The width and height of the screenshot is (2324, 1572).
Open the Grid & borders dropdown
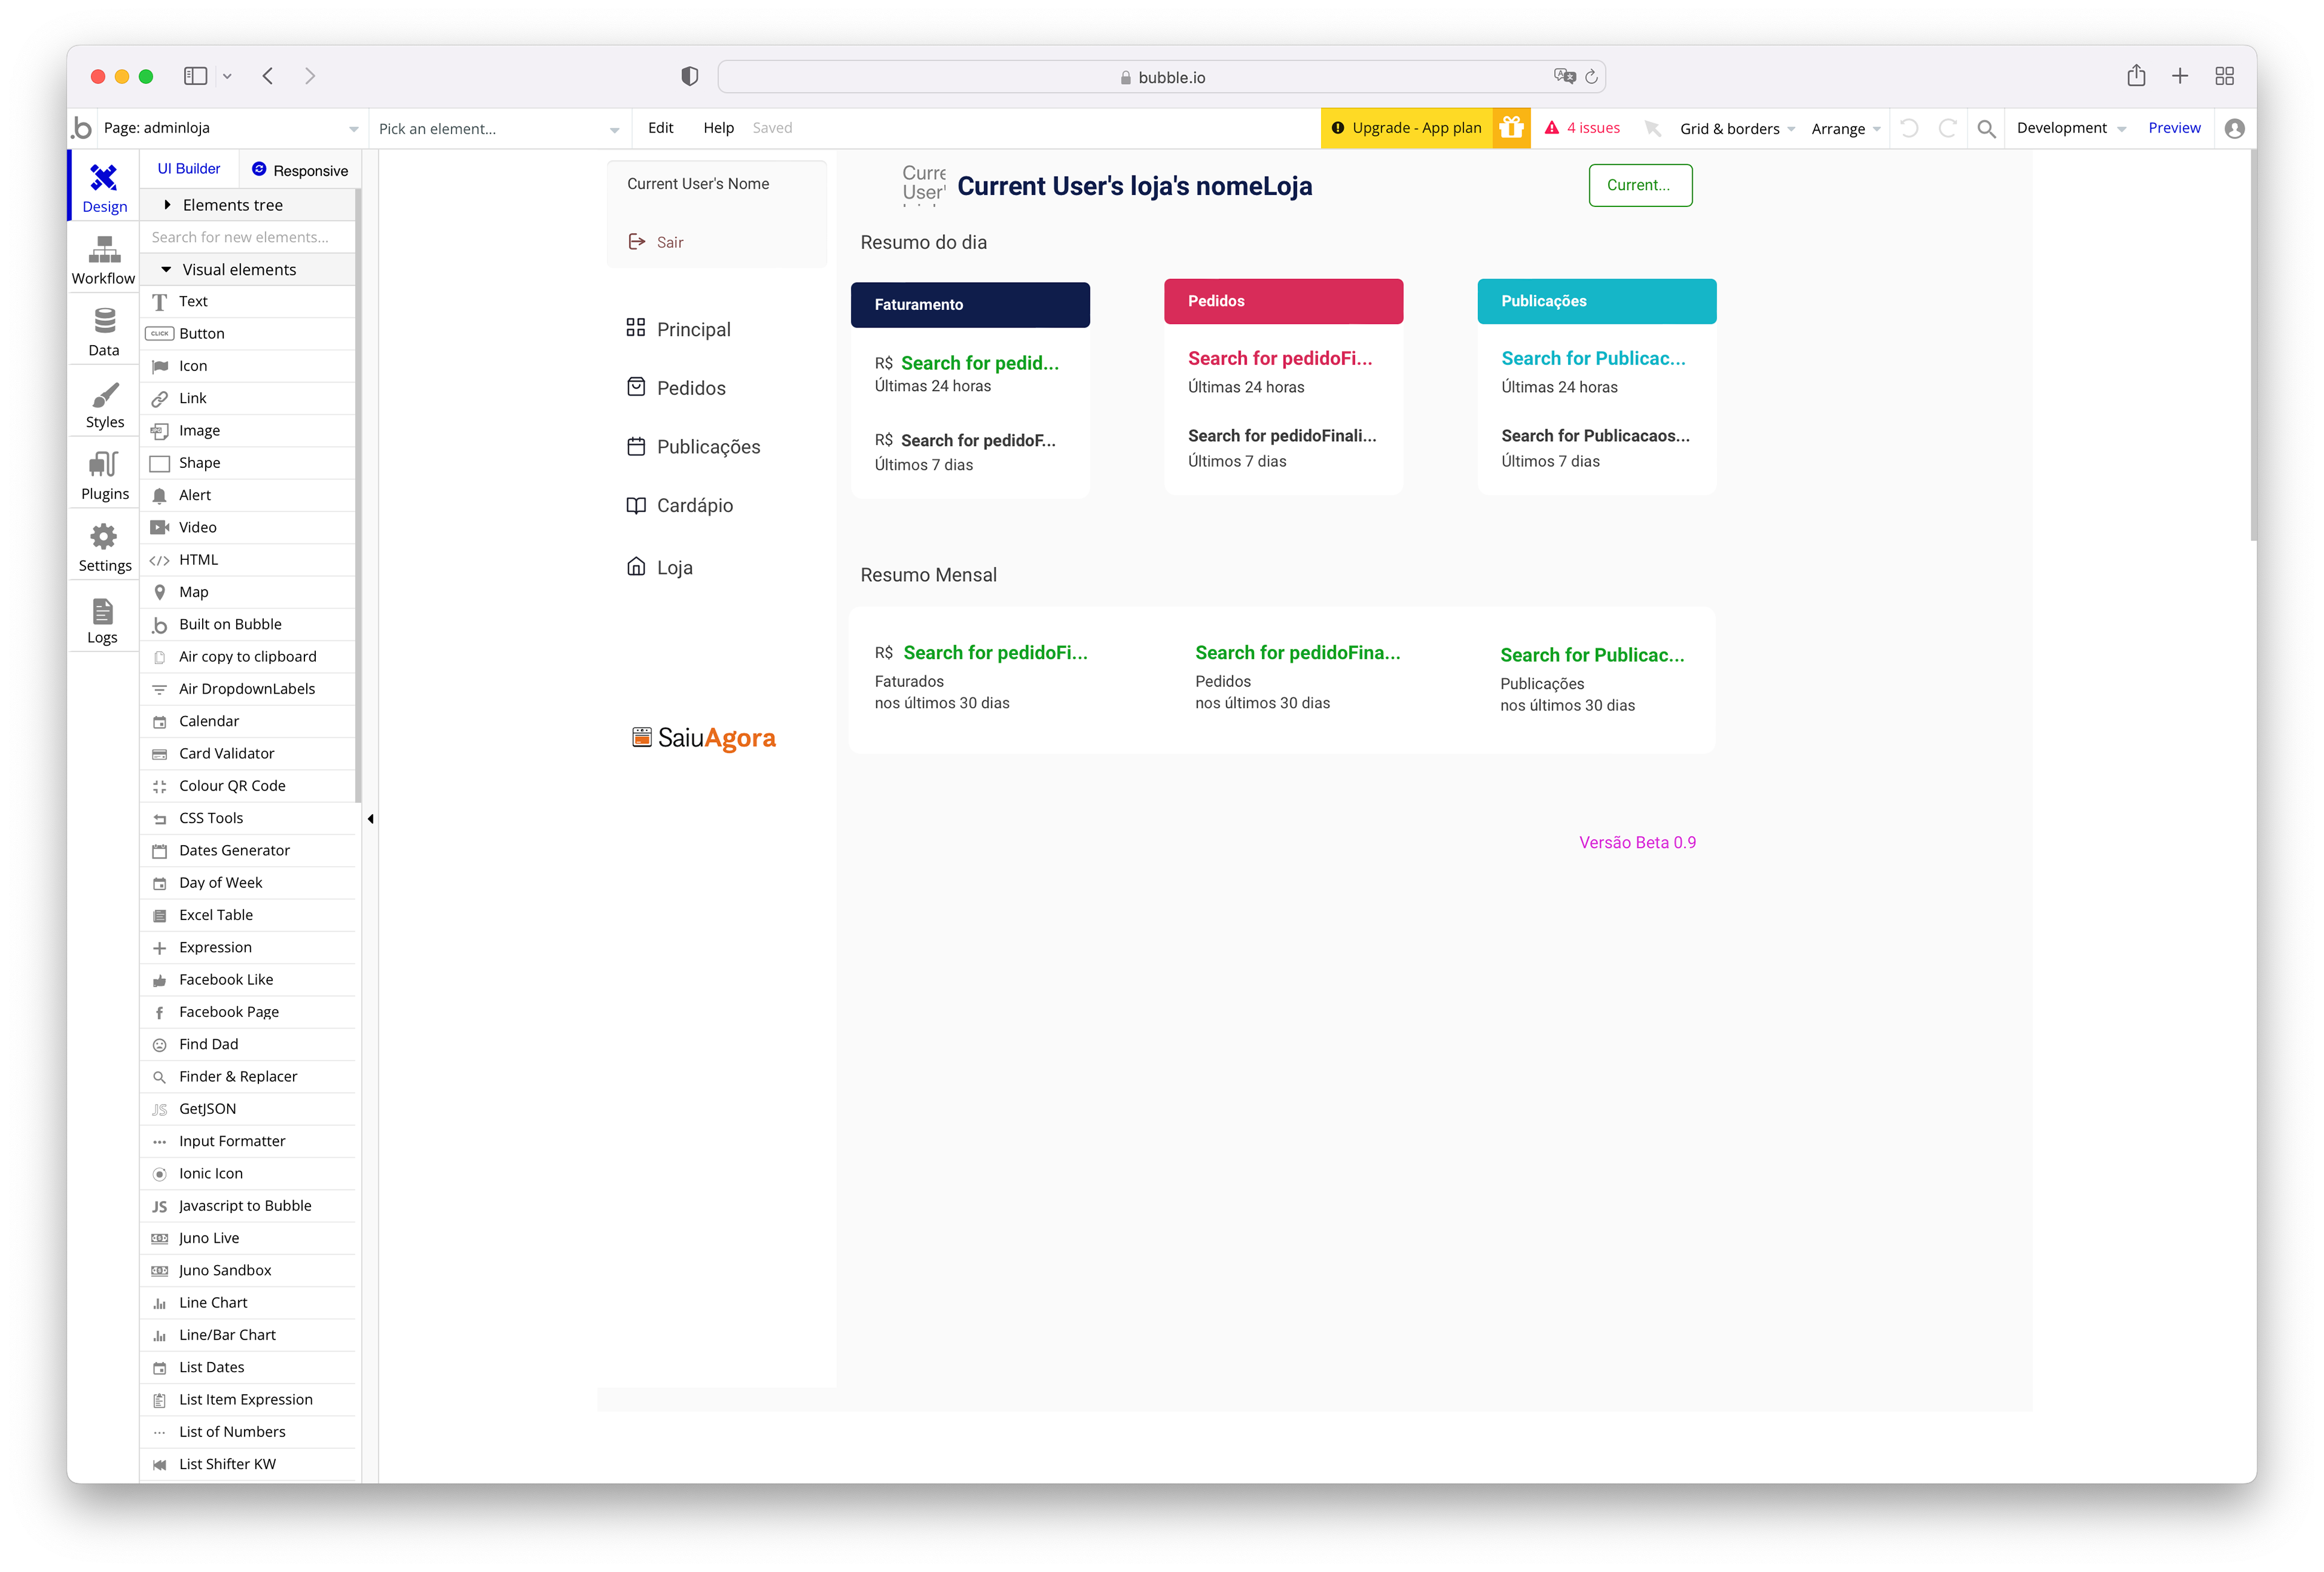pos(1737,128)
